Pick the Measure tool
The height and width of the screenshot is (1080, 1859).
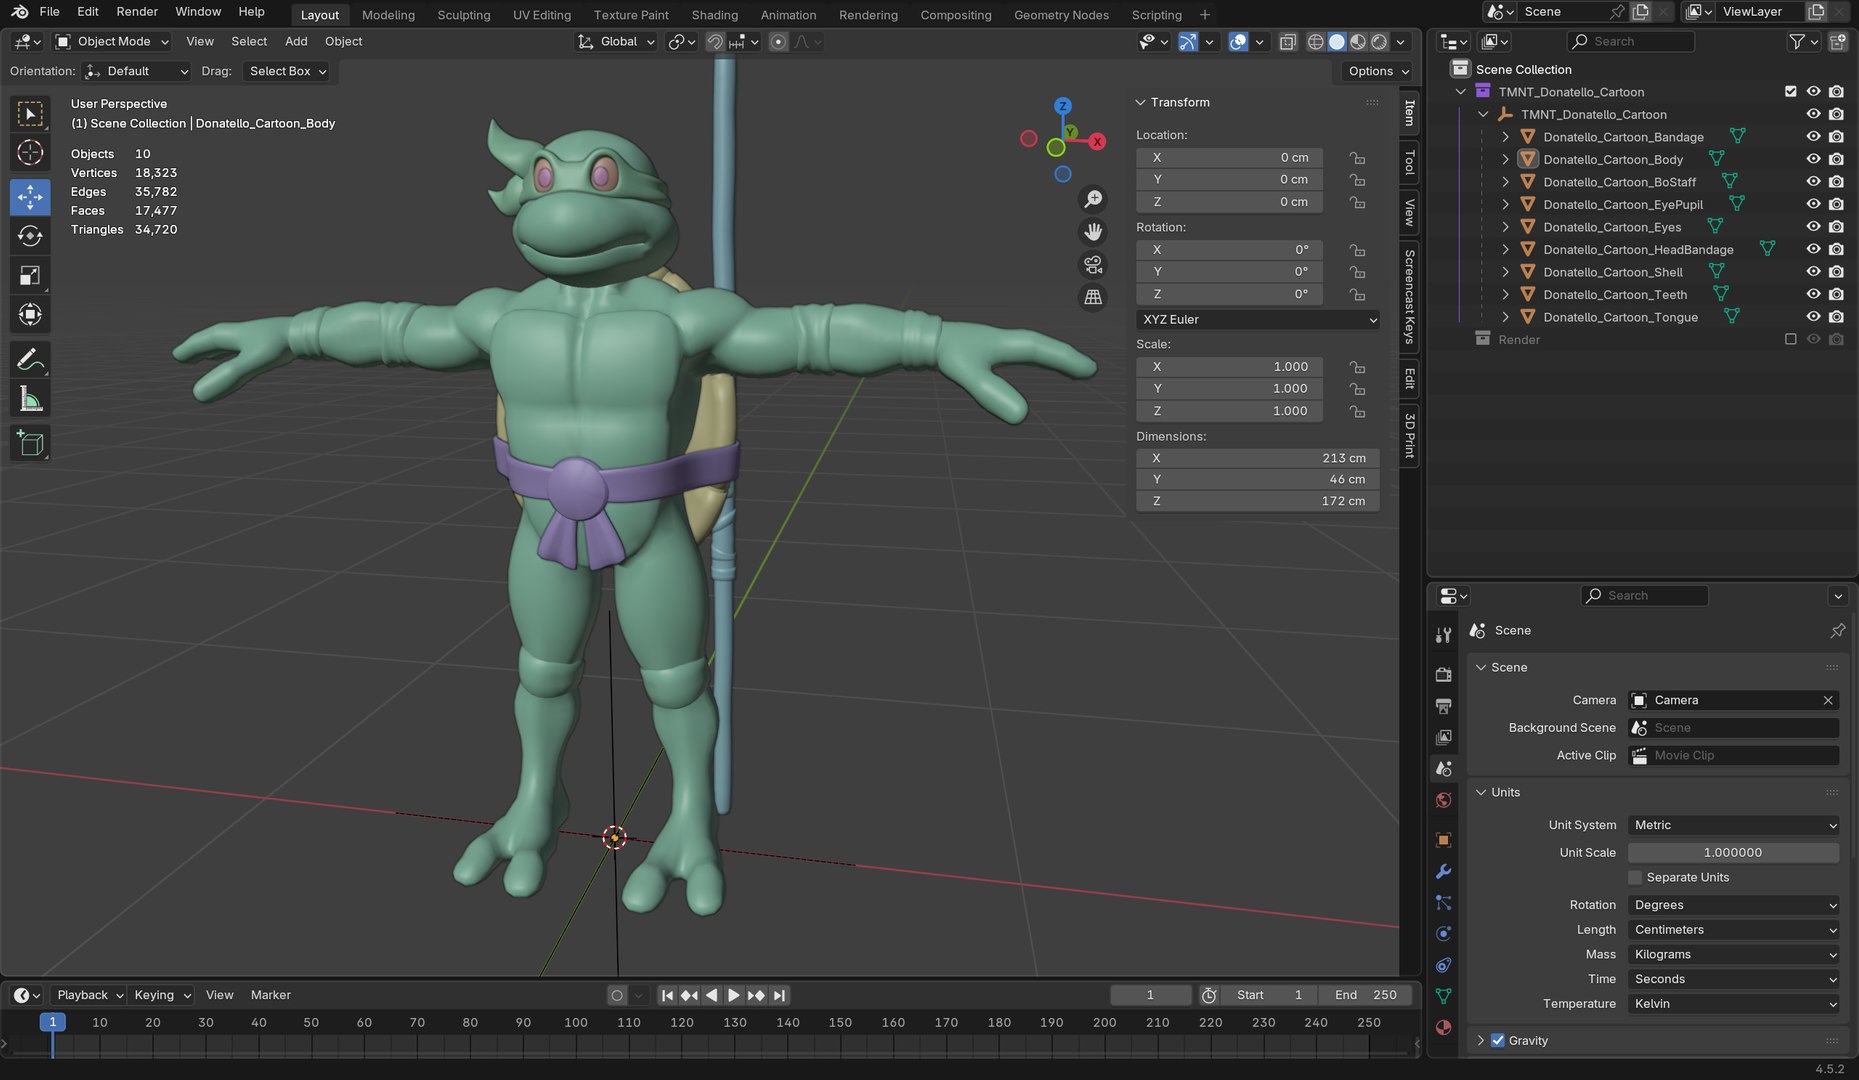30,400
